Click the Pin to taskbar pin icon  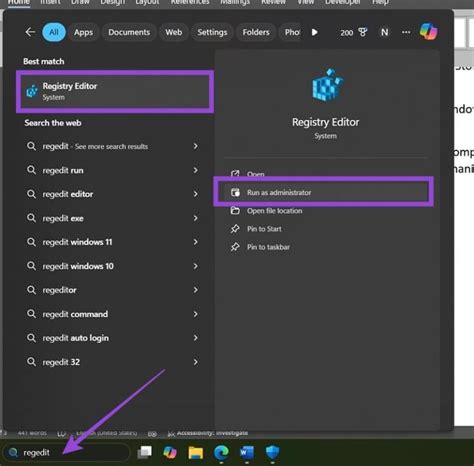pyautogui.click(x=235, y=247)
